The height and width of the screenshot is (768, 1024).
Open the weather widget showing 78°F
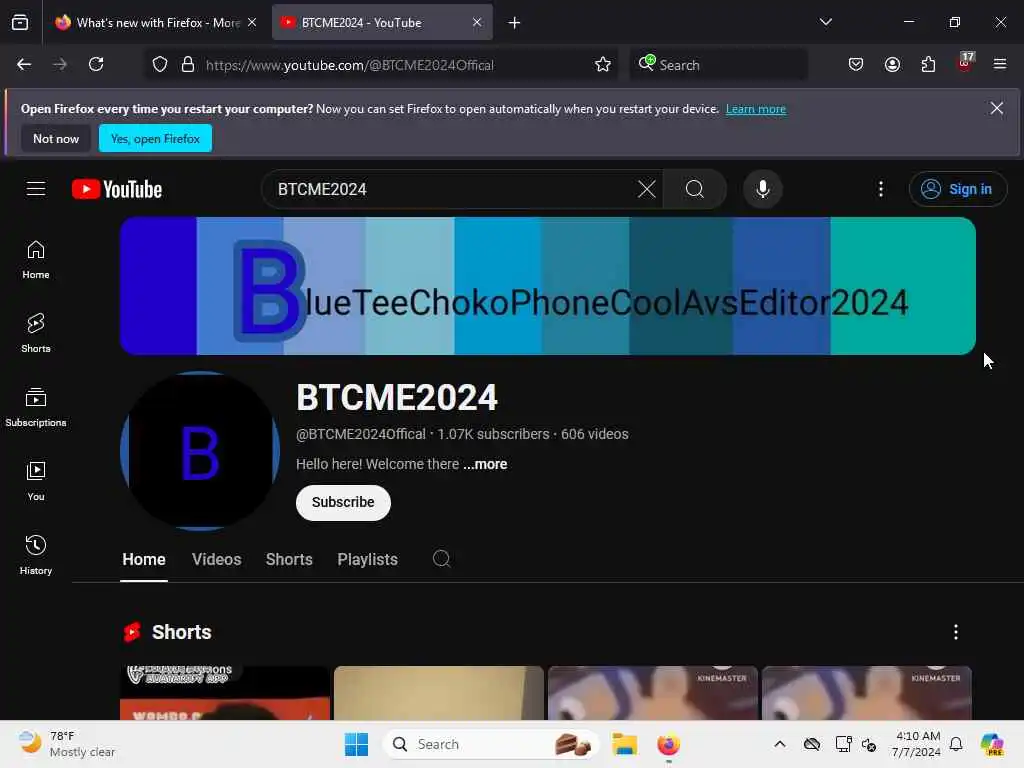(67, 744)
